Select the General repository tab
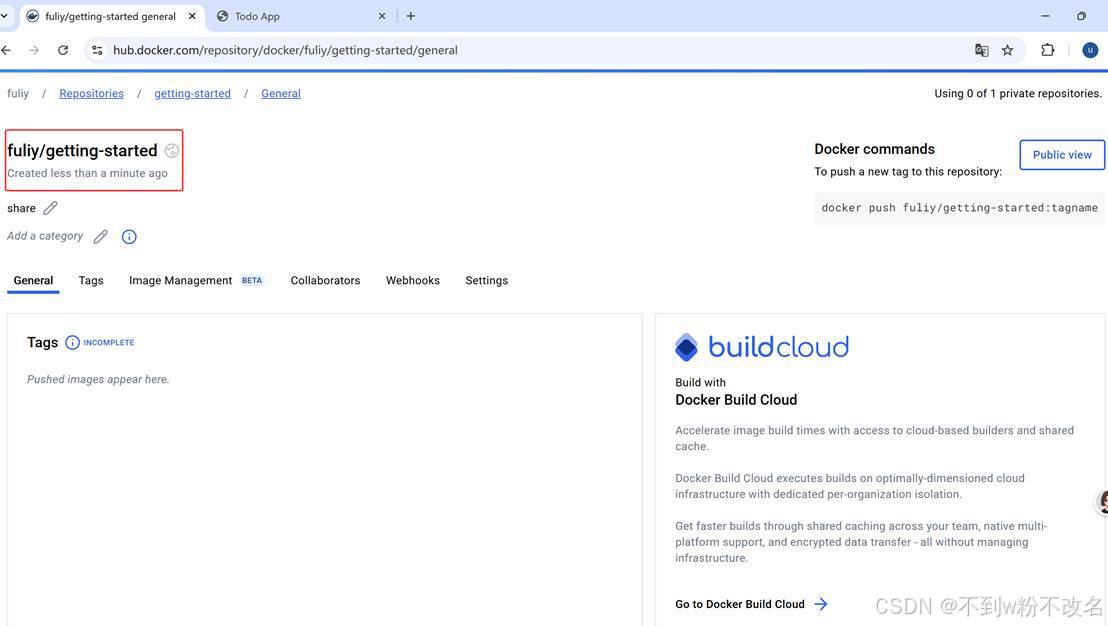 (x=33, y=280)
